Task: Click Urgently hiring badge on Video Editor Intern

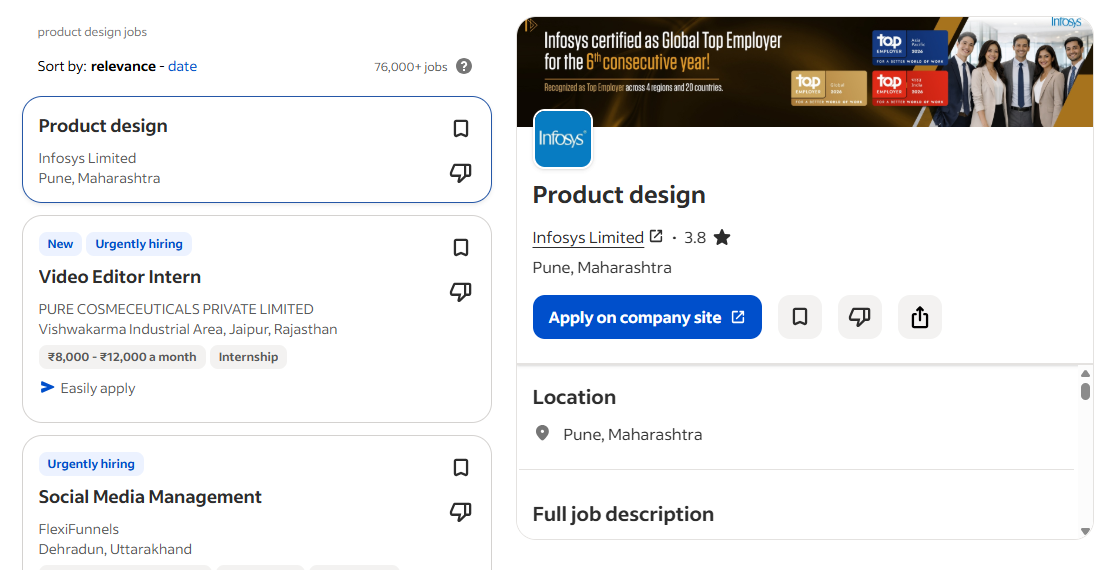Action: click(139, 243)
